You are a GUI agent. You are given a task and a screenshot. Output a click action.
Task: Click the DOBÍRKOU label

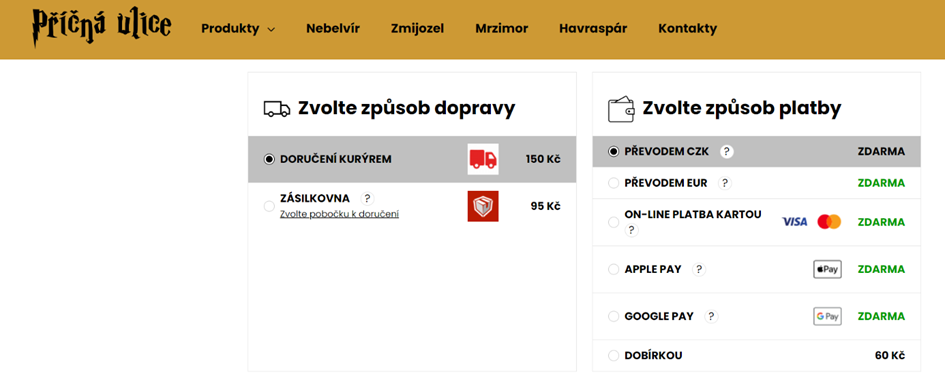coord(653,356)
